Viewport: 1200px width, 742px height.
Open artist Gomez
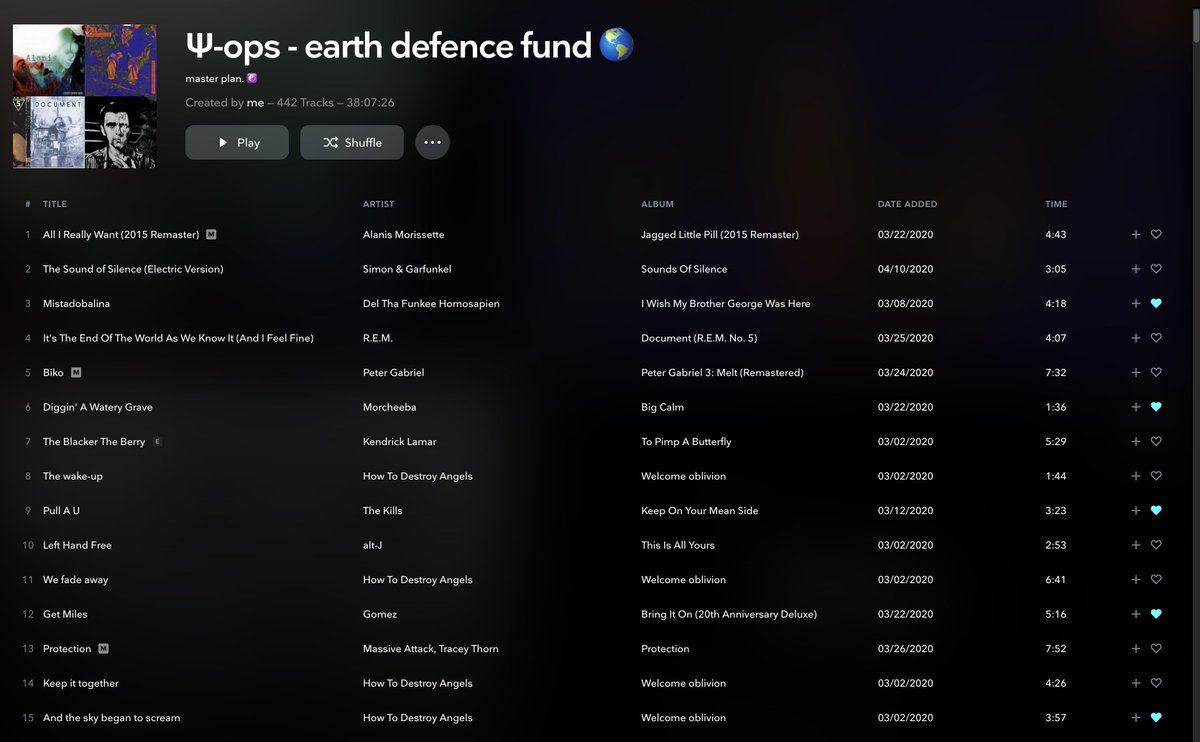(380, 614)
